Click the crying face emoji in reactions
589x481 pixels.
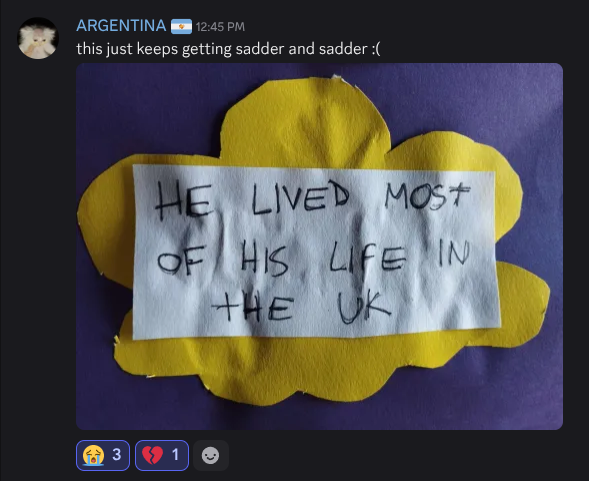coord(94,455)
